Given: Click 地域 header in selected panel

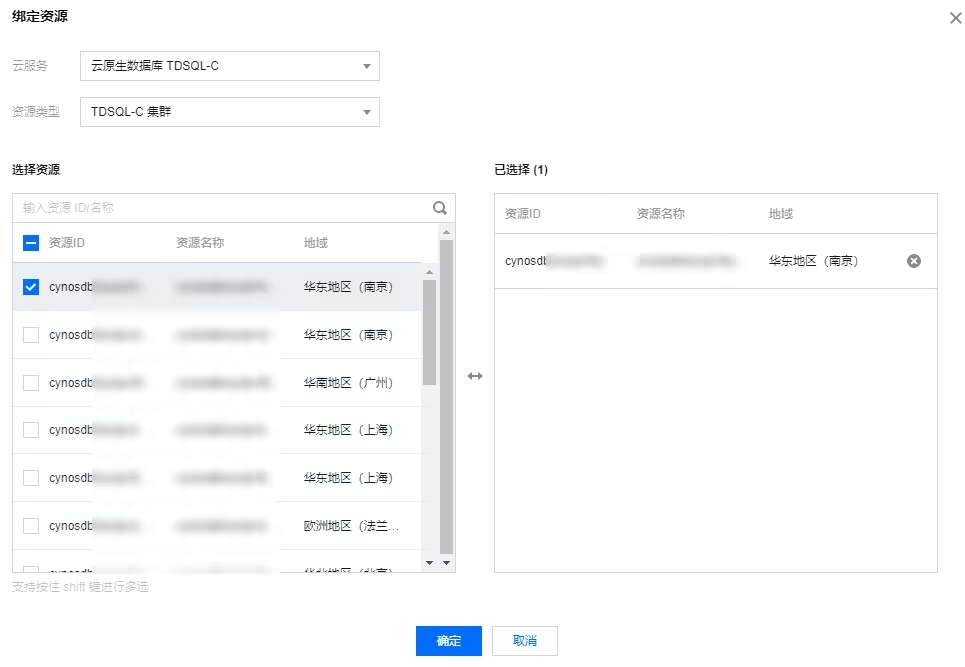Looking at the screenshot, I should [x=781, y=214].
